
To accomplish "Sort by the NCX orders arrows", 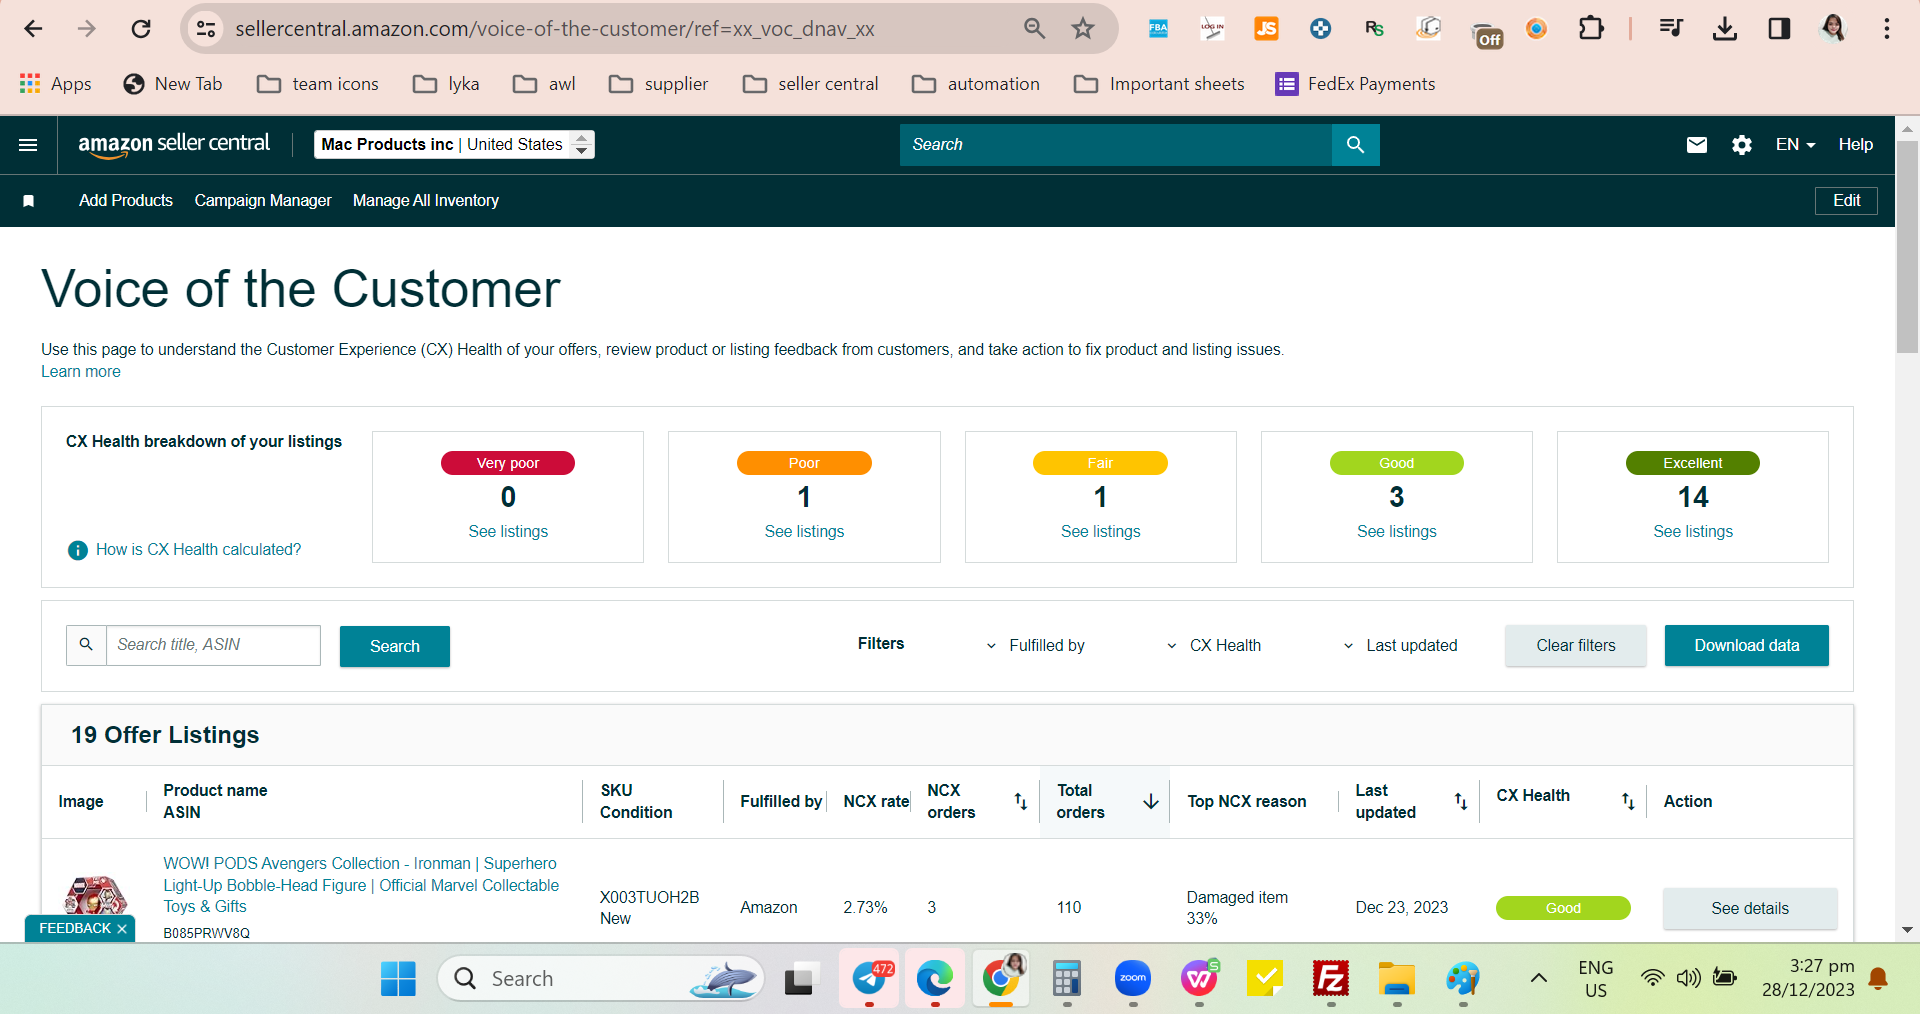I will point(1020,801).
